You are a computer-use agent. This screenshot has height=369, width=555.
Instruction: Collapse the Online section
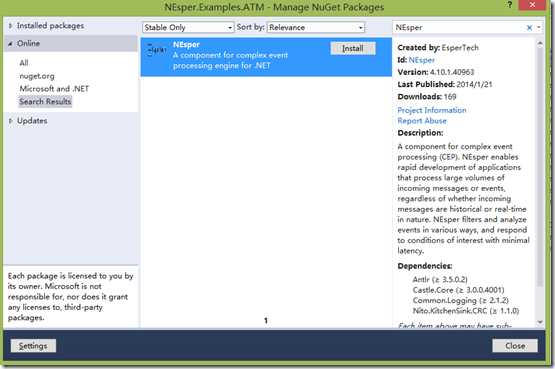click(10, 43)
